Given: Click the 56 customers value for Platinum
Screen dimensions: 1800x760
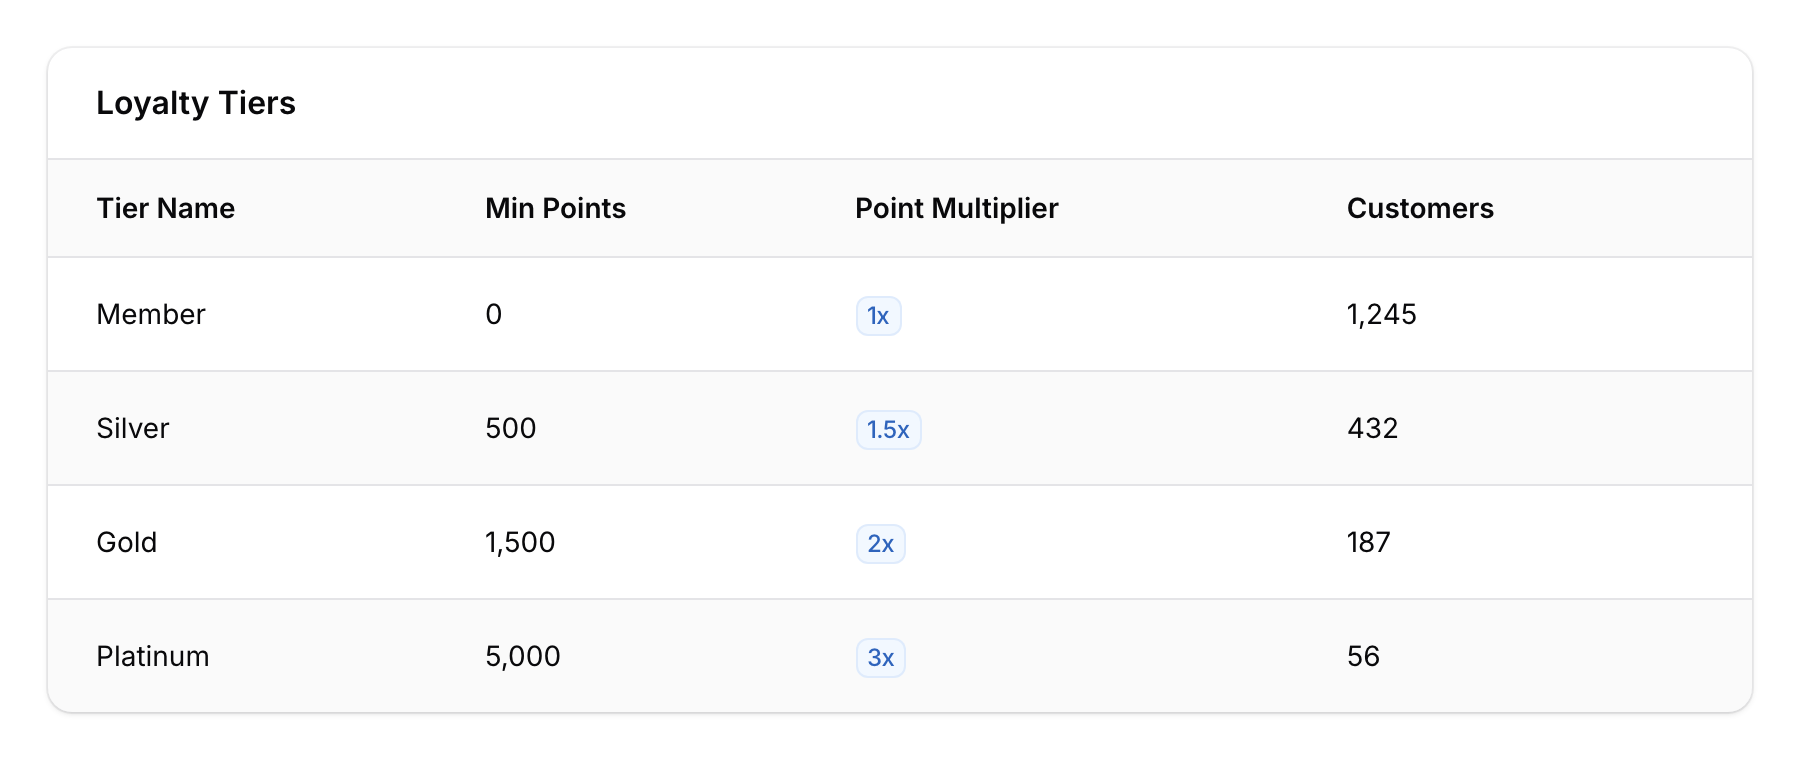Looking at the screenshot, I should [x=1364, y=657].
